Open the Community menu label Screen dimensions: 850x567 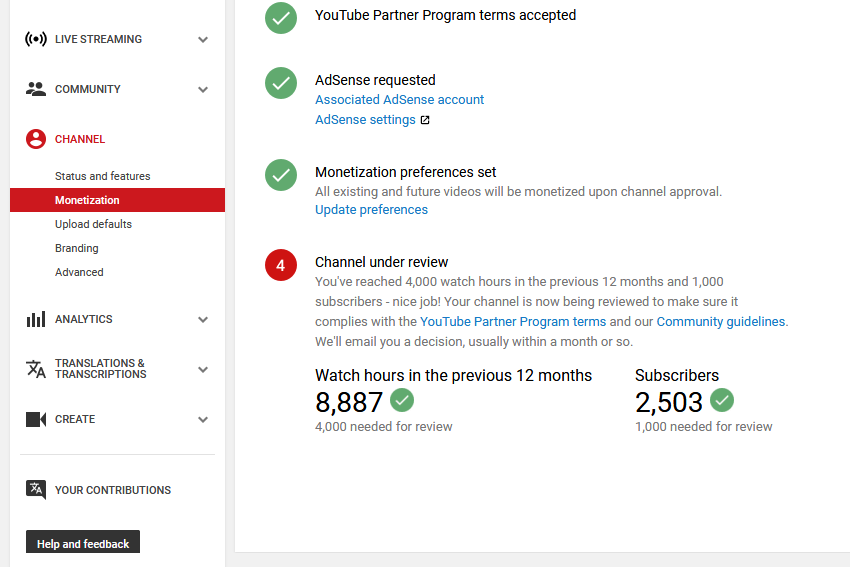[87, 89]
